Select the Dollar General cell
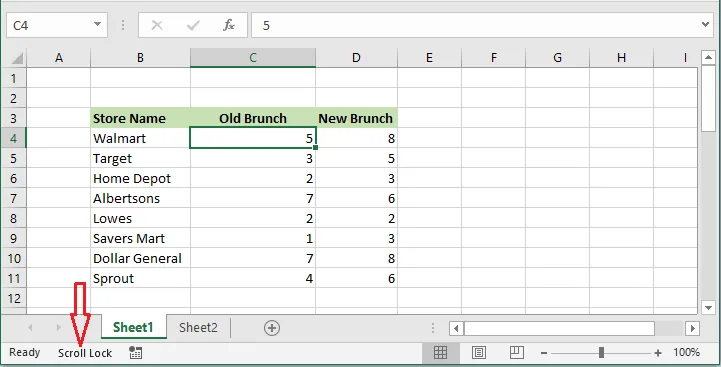The width and height of the screenshot is (721, 367). 140,258
